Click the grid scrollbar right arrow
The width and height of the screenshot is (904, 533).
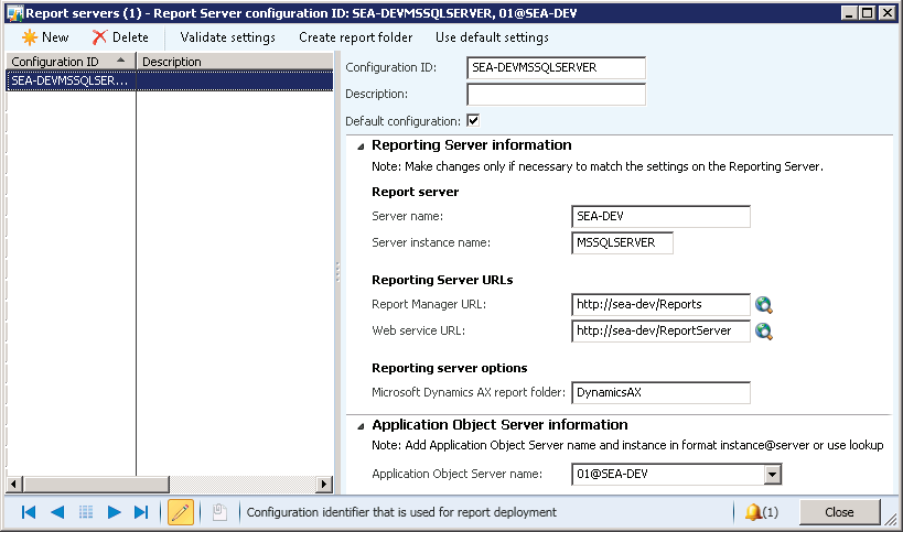pyautogui.click(x=325, y=484)
